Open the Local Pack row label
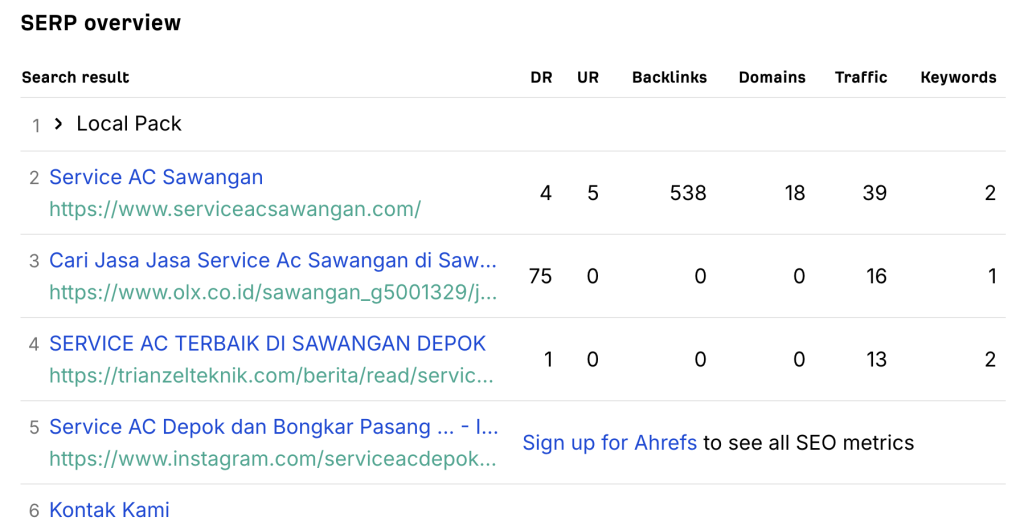 point(129,123)
